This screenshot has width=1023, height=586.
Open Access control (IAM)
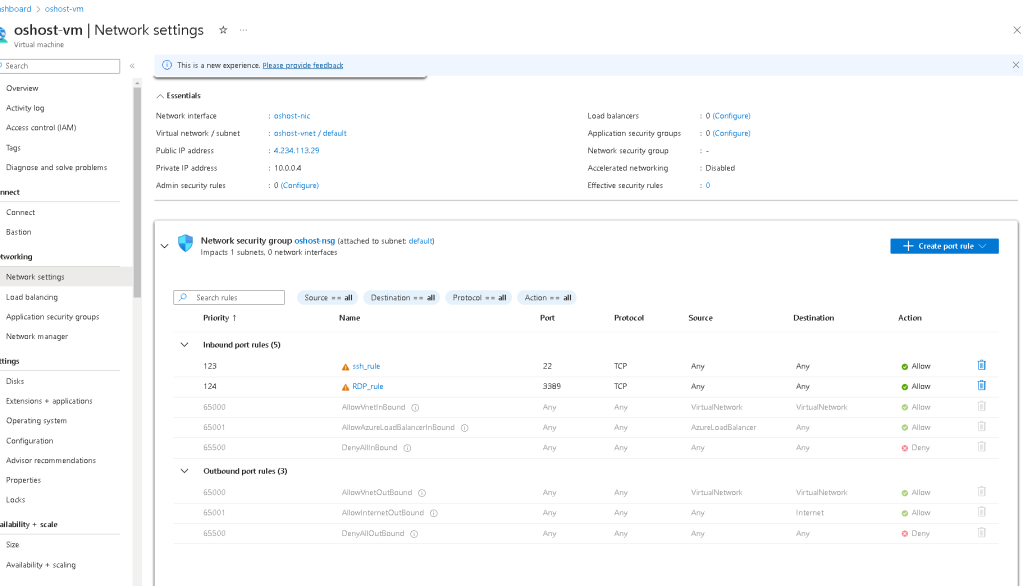coord(41,127)
